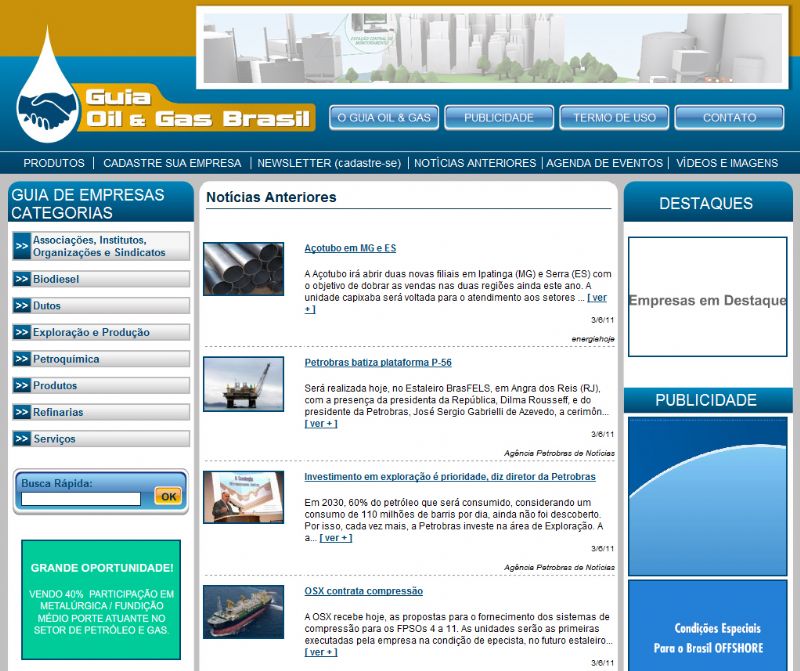
Task: Open the PUBLICIDADE top button
Action: (x=499, y=118)
